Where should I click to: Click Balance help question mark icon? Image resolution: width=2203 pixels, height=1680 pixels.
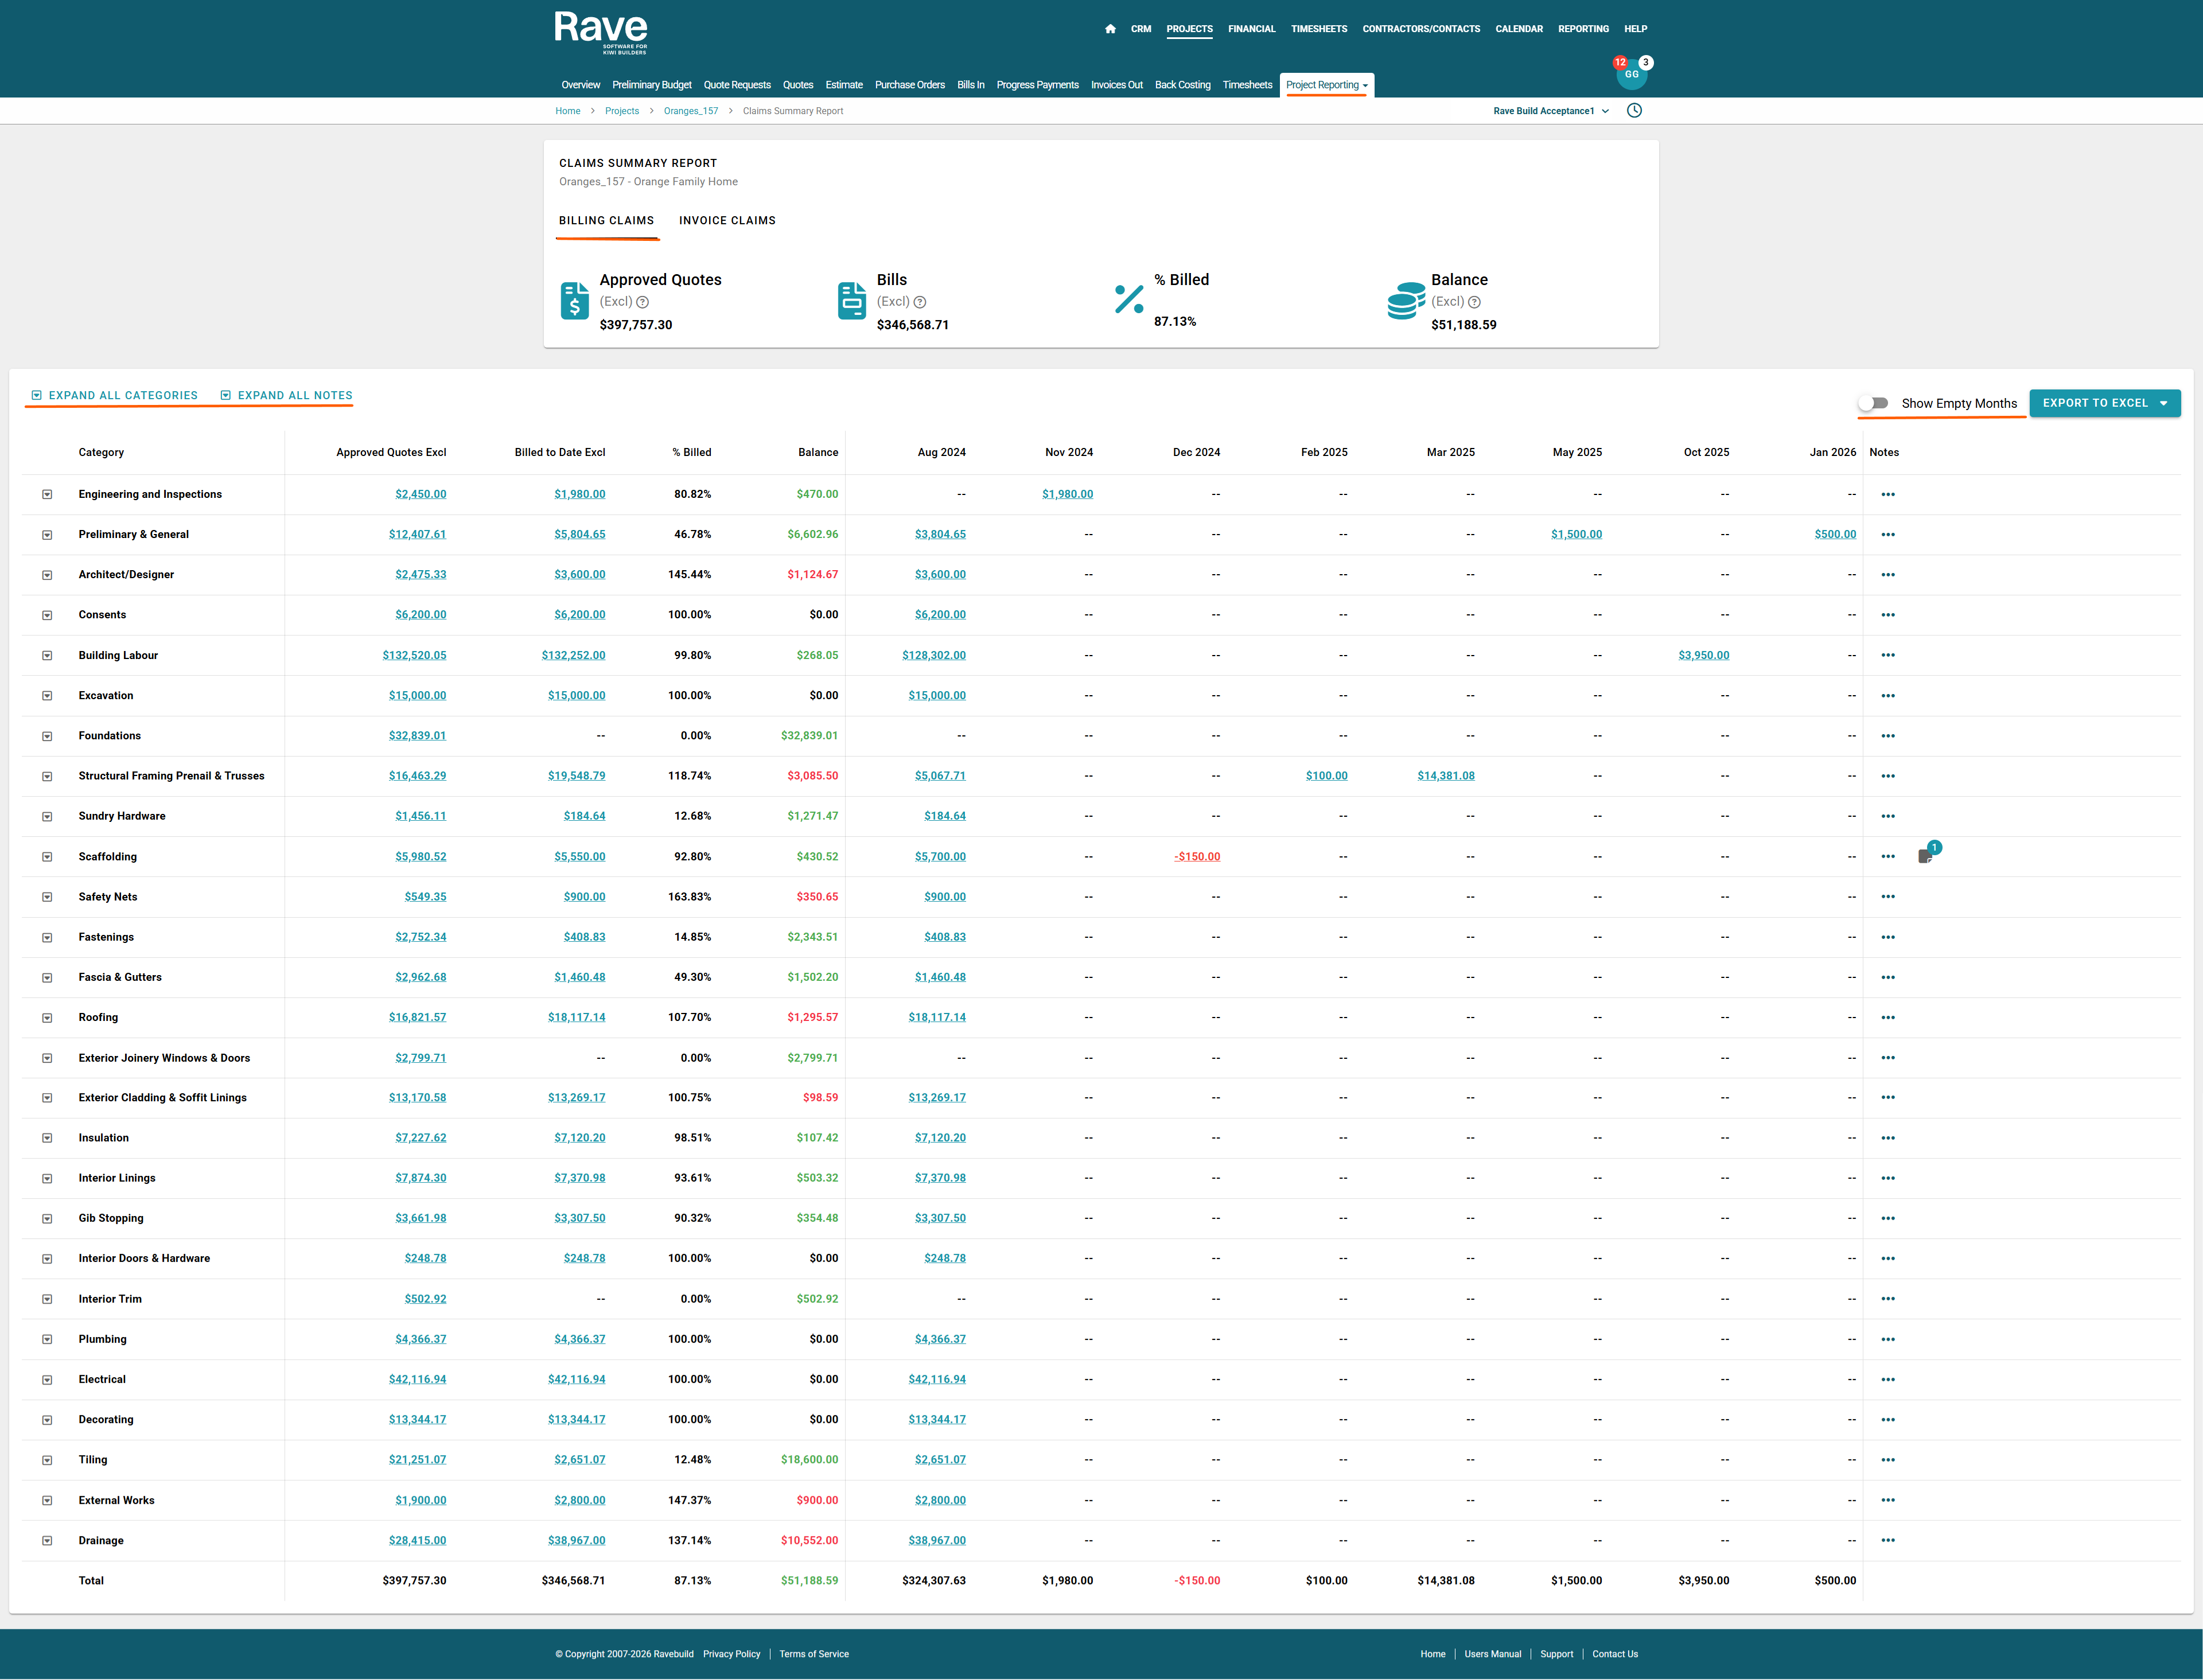[x=1474, y=302]
